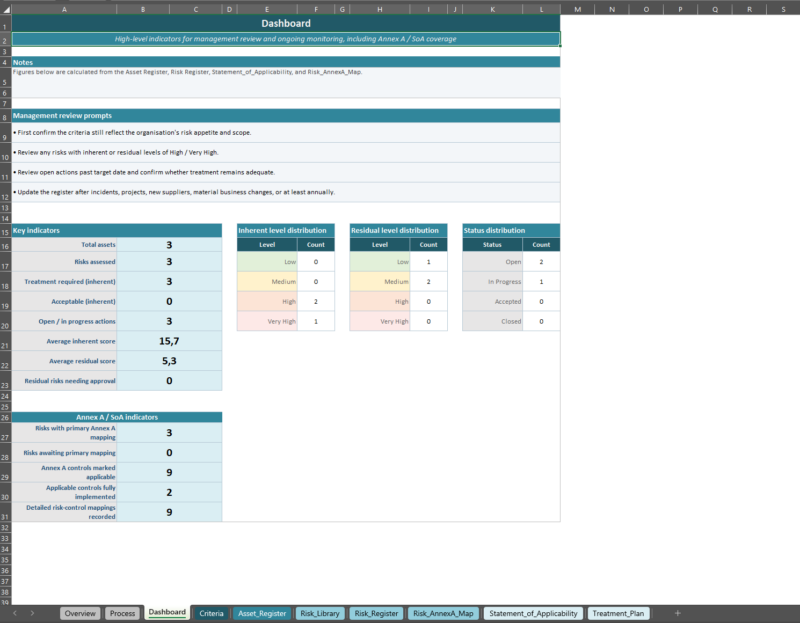800x623 pixels.
Task: Select row 15 header
Action: (x=6, y=232)
